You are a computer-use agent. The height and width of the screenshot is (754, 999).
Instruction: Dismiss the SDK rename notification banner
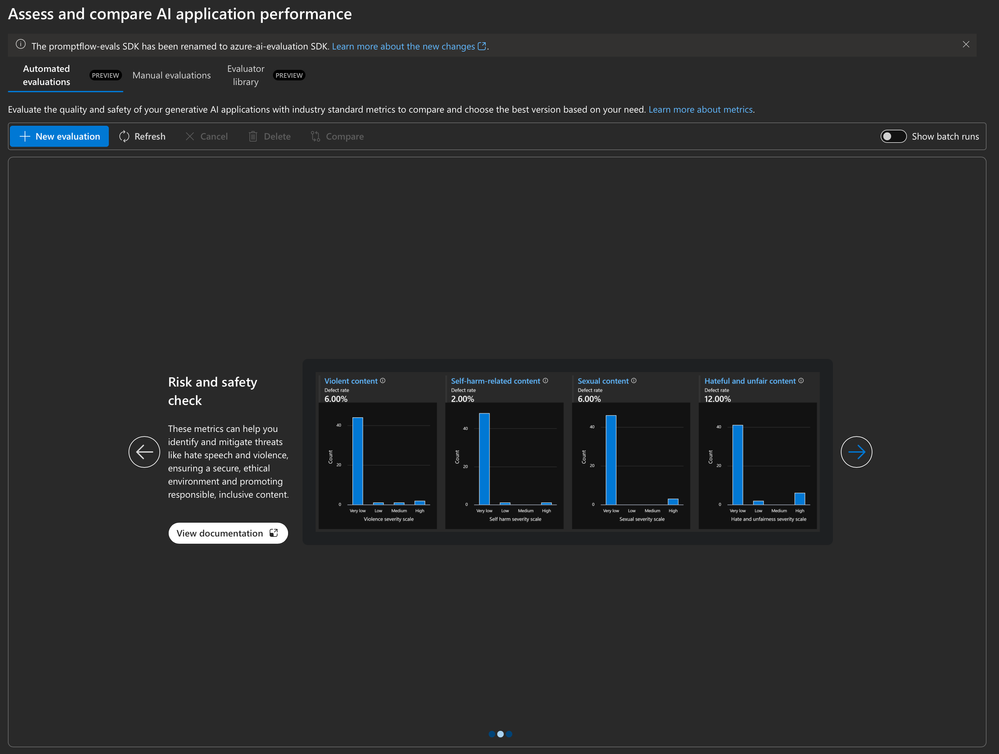click(966, 45)
